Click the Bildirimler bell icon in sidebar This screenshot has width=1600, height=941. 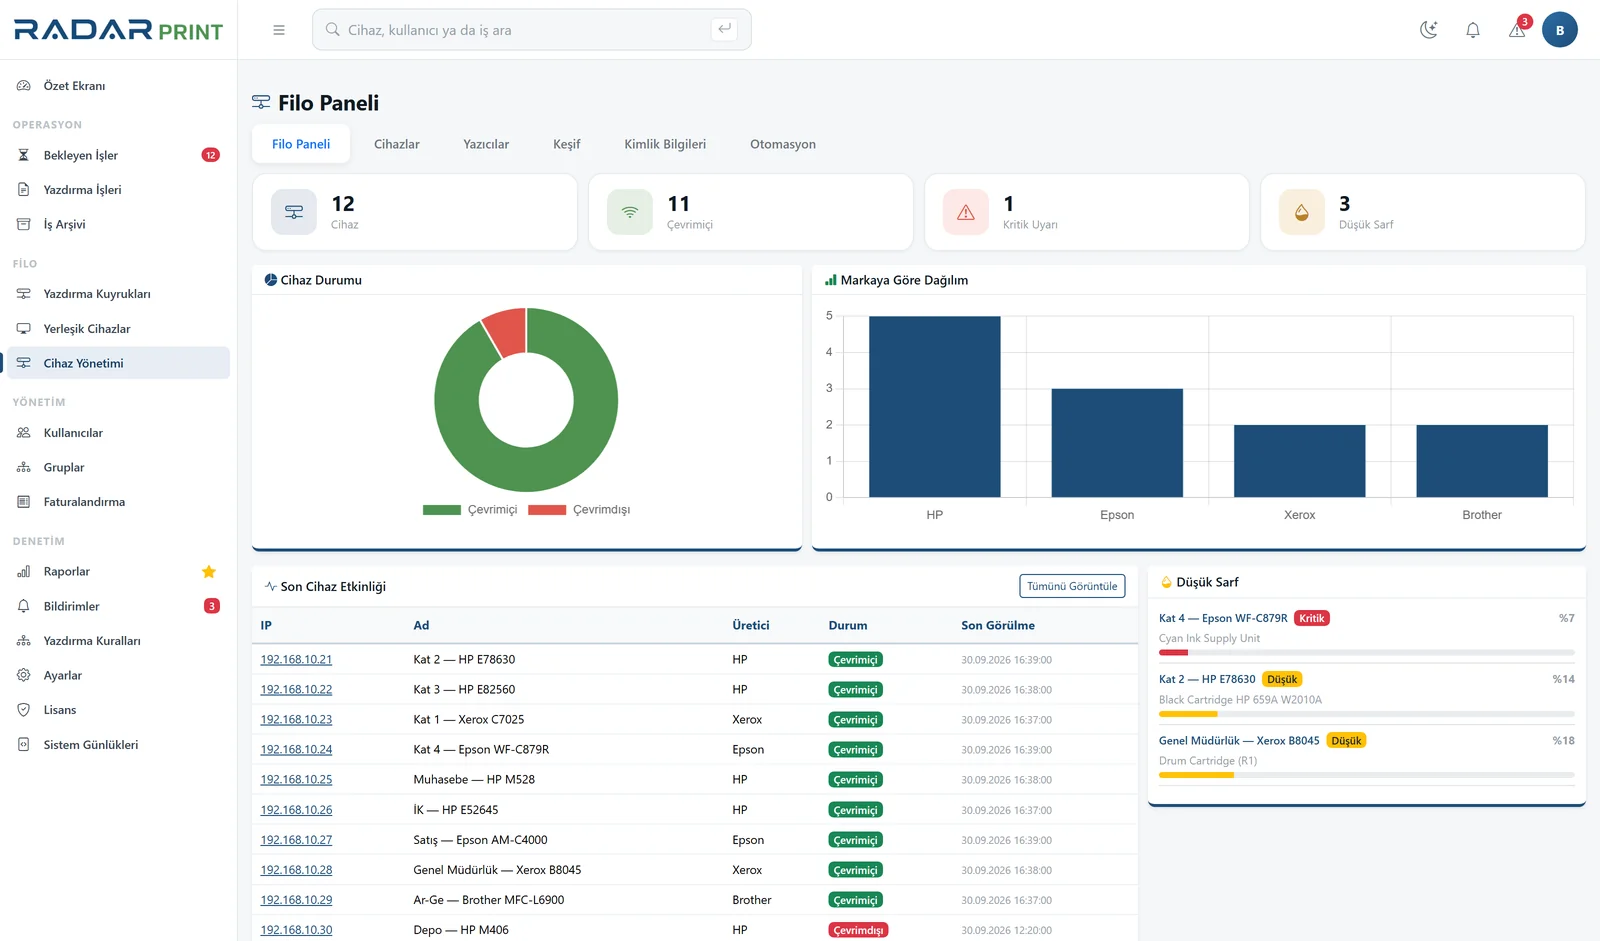[24, 606]
